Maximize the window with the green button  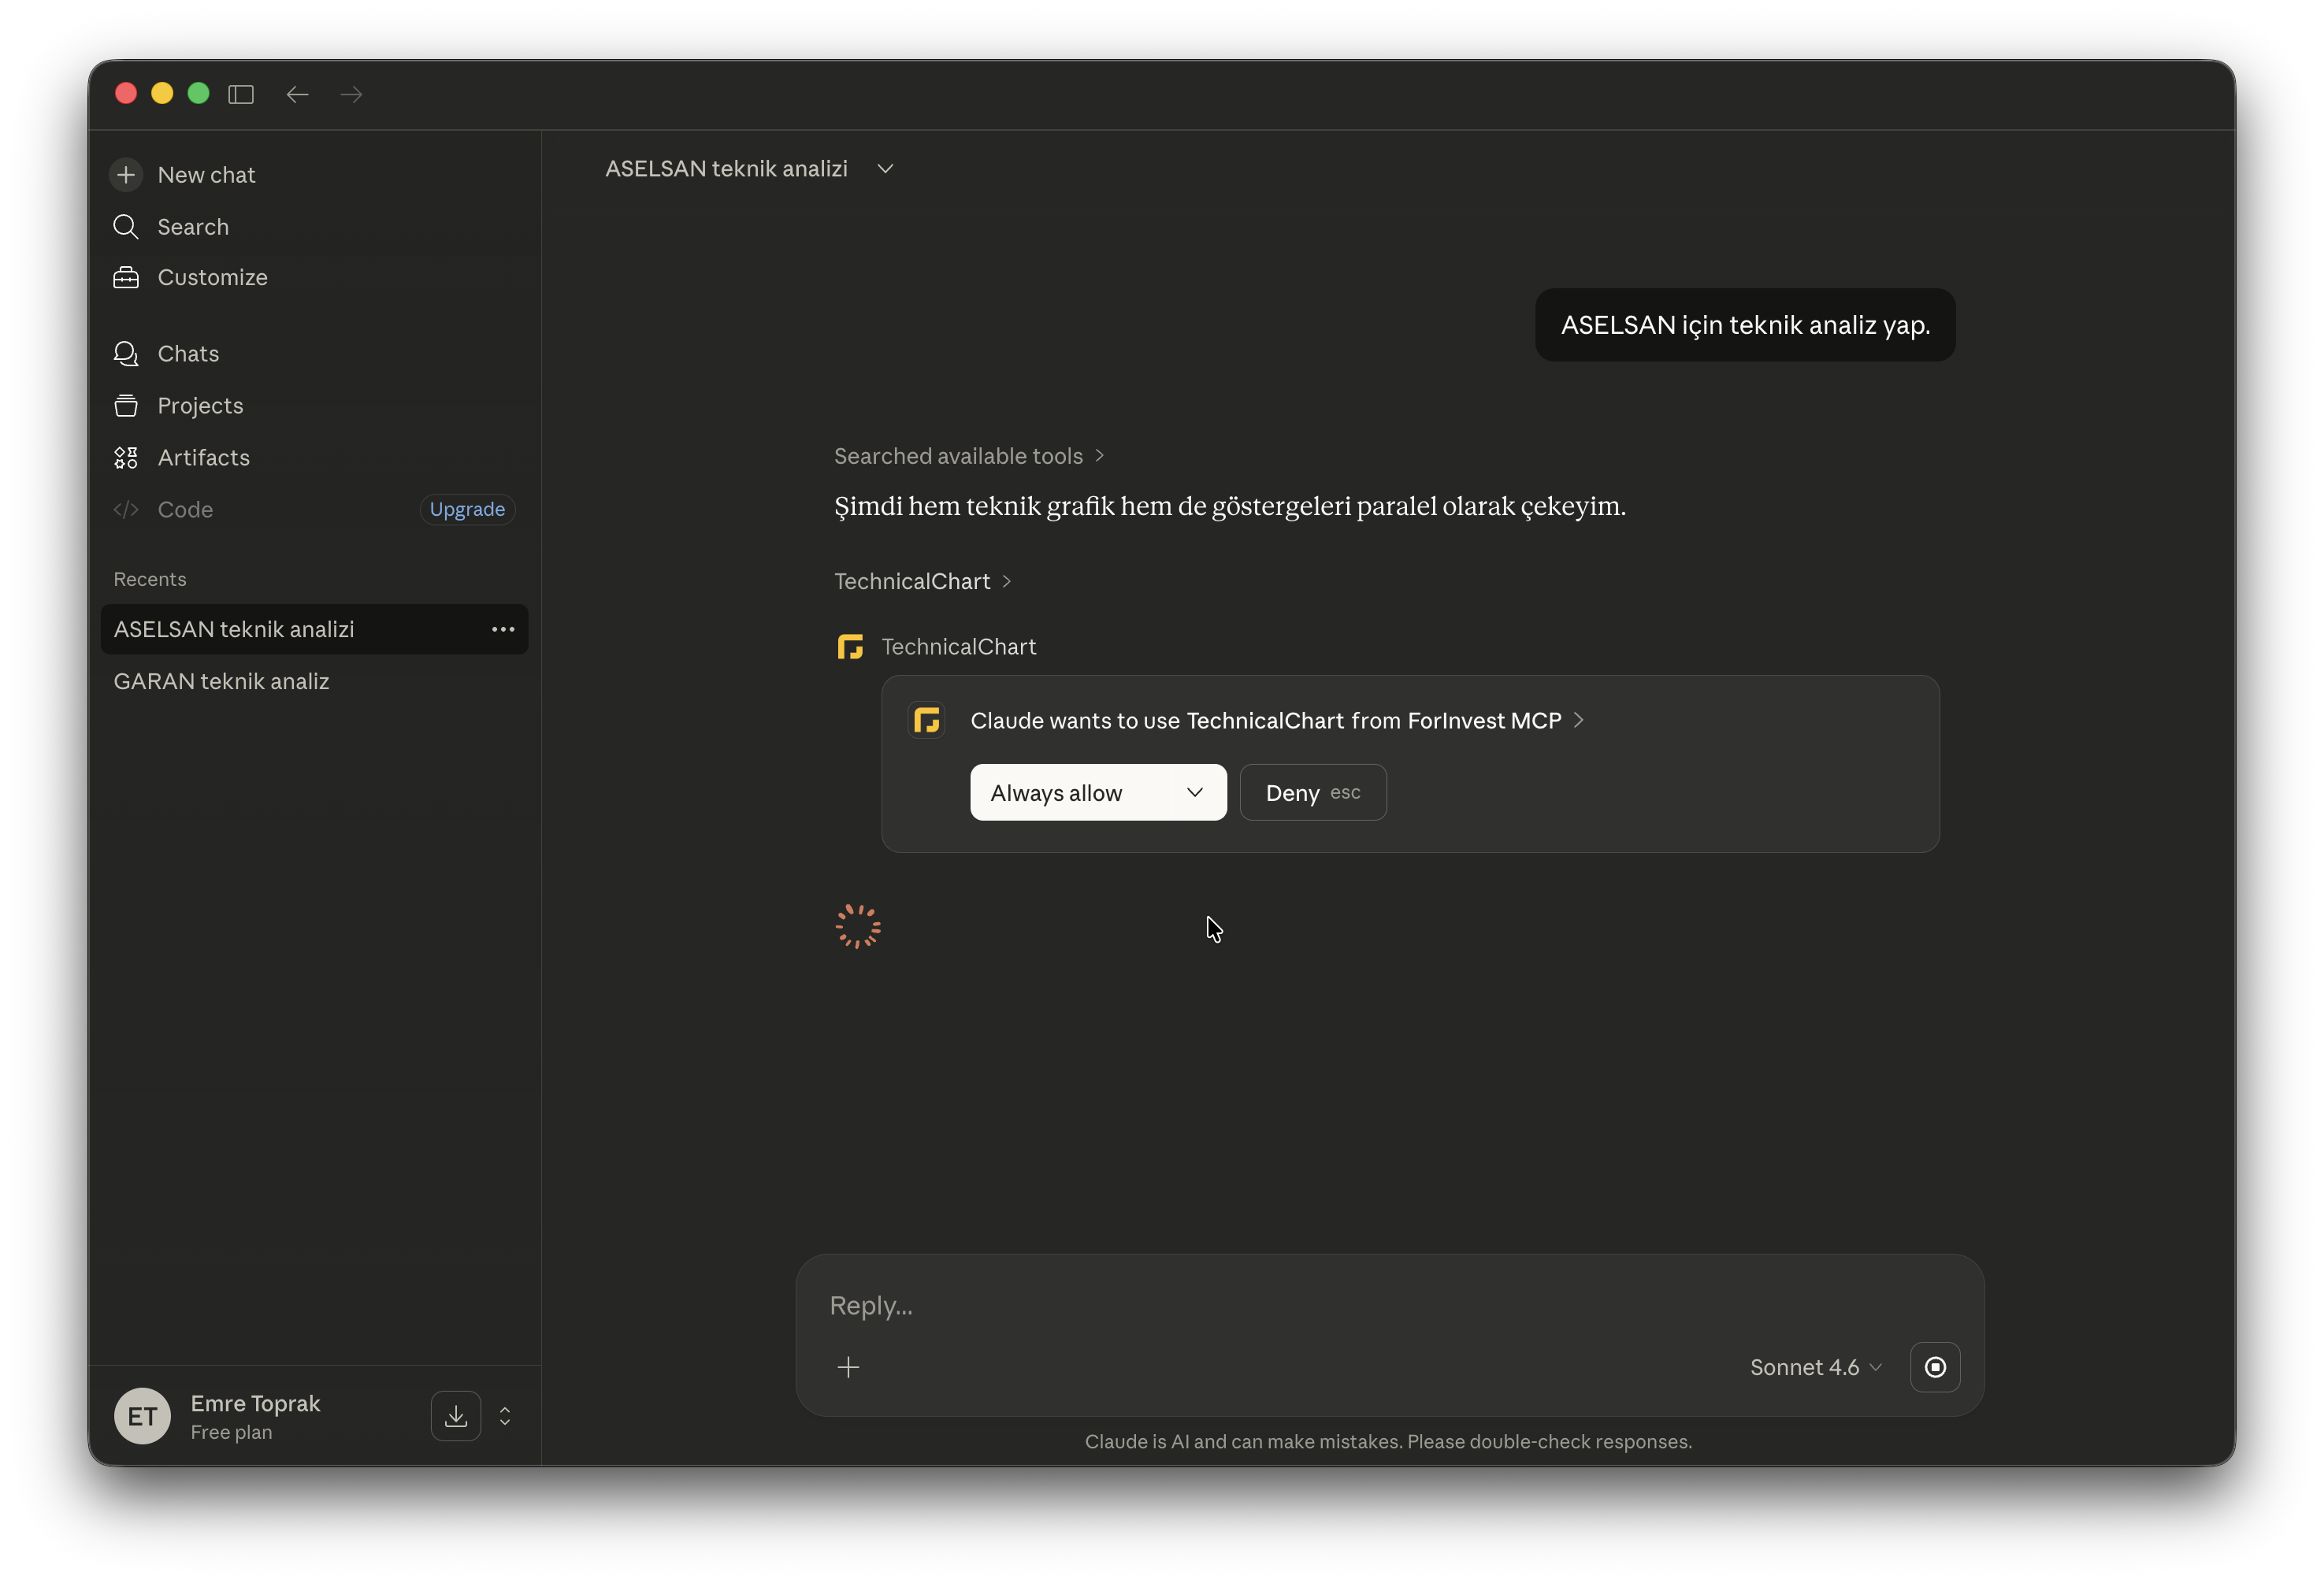[198, 93]
